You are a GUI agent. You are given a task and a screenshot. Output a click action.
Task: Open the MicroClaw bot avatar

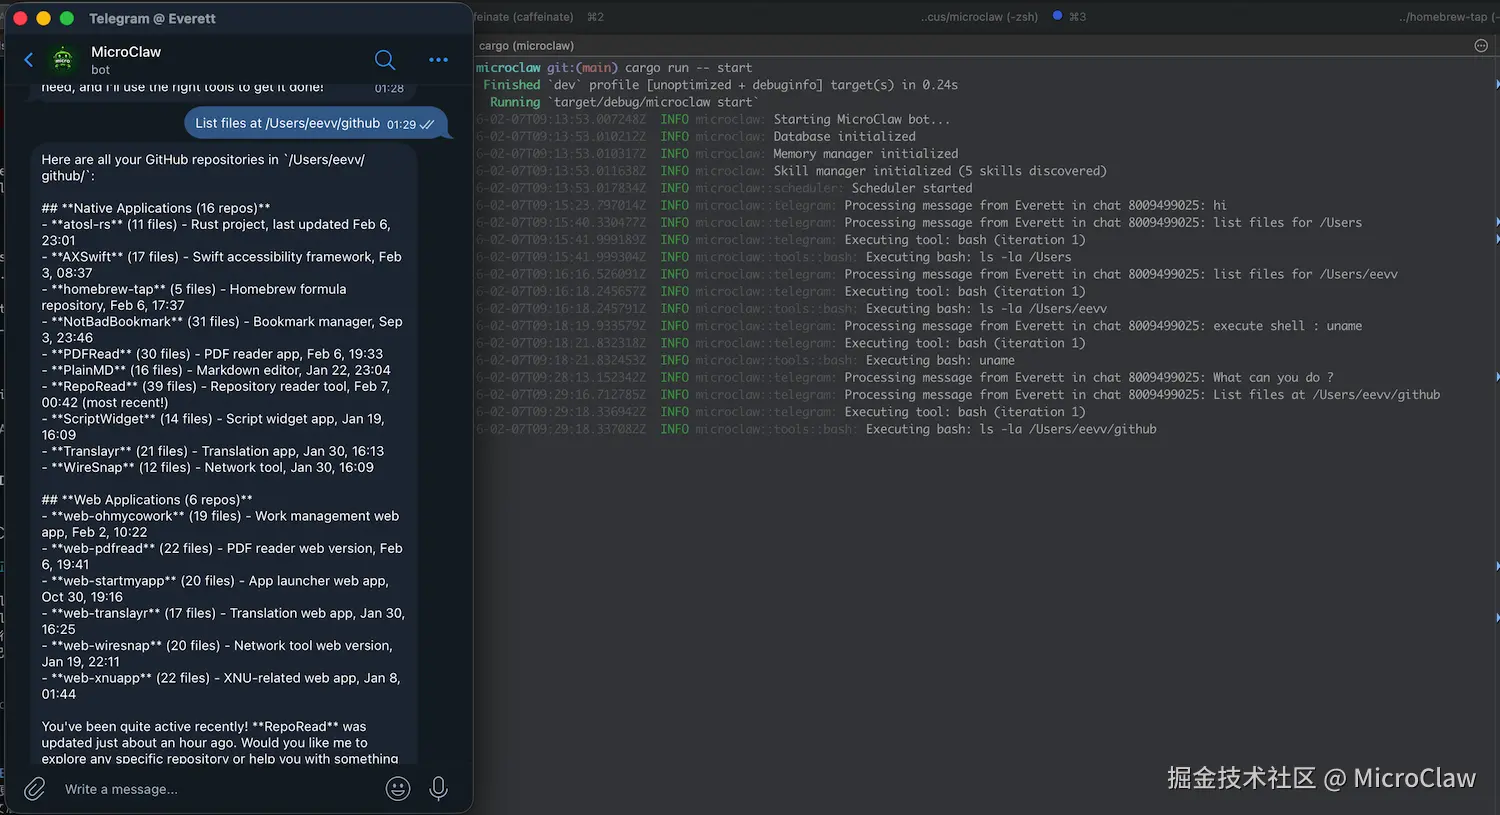(62, 60)
